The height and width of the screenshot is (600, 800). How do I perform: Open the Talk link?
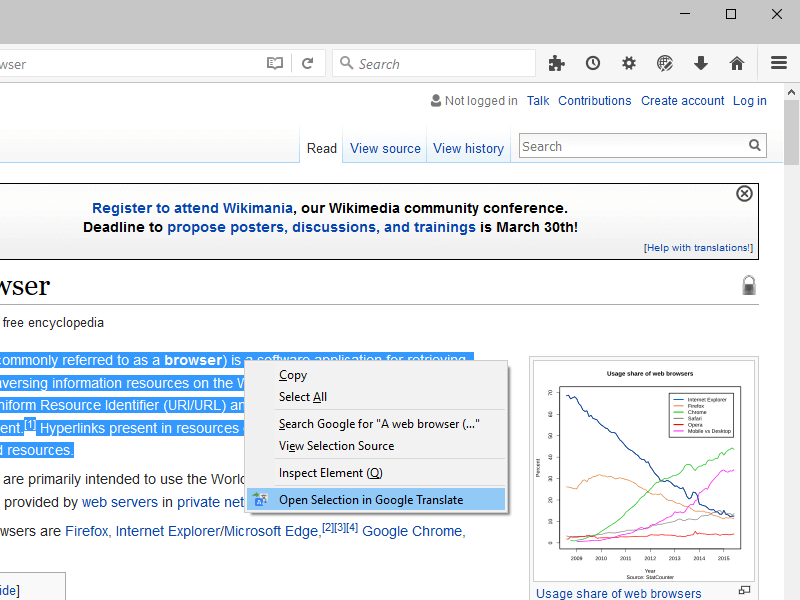click(538, 101)
